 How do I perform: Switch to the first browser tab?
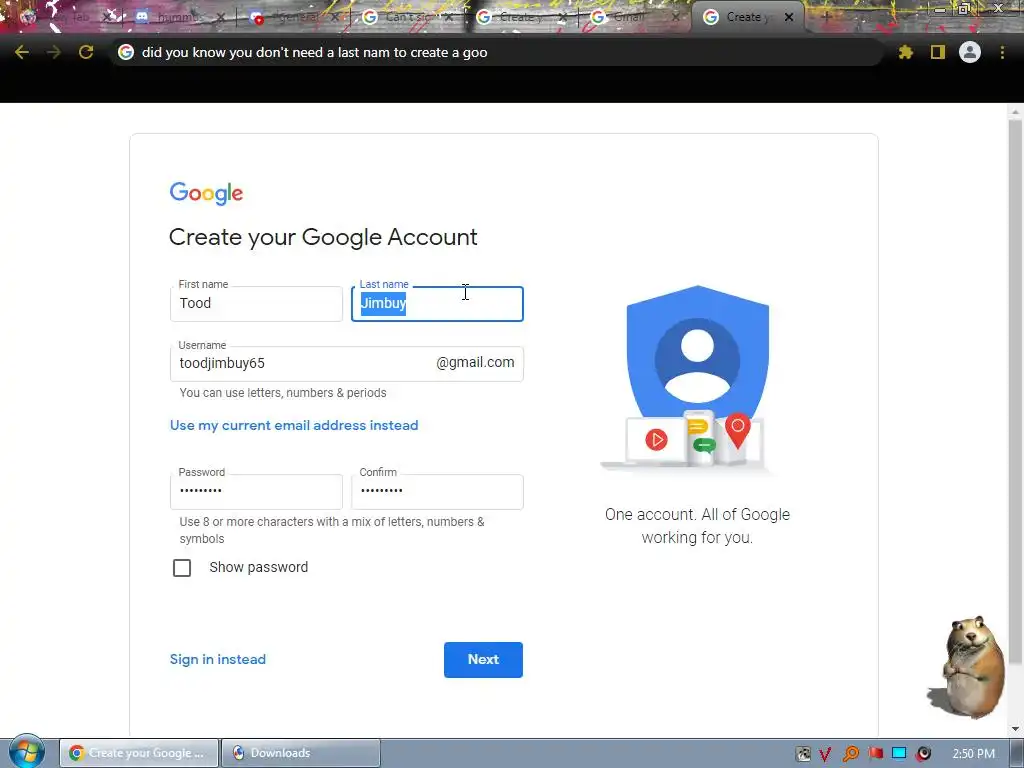click(x=65, y=18)
